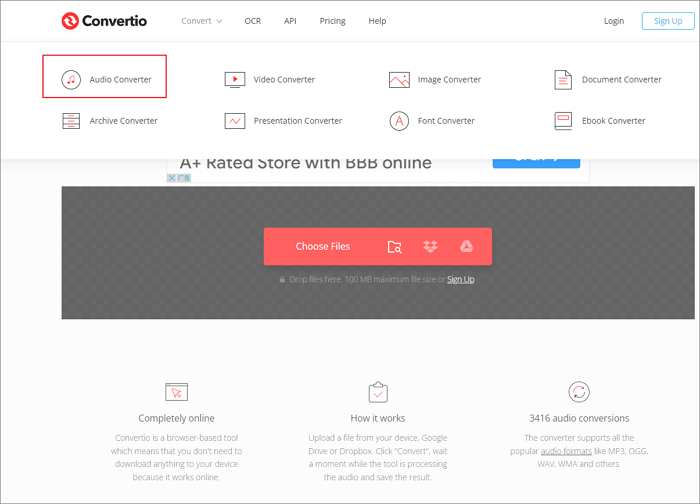Expand the Convert dropdown menu

201,21
